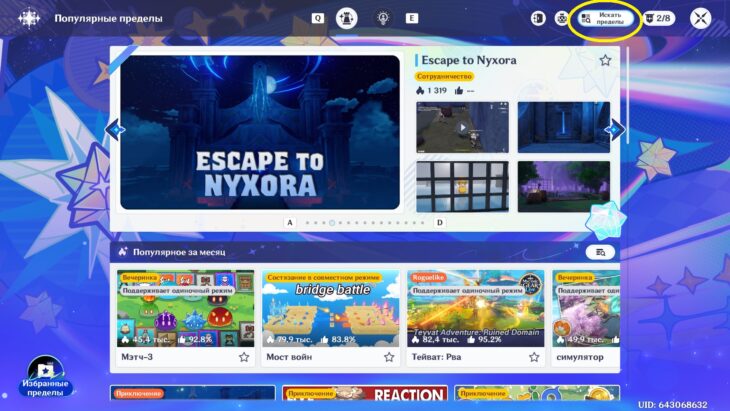The image size is (730, 411).
Task: Click the Escape to Nyxora main banner
Action: coord(260,133)
